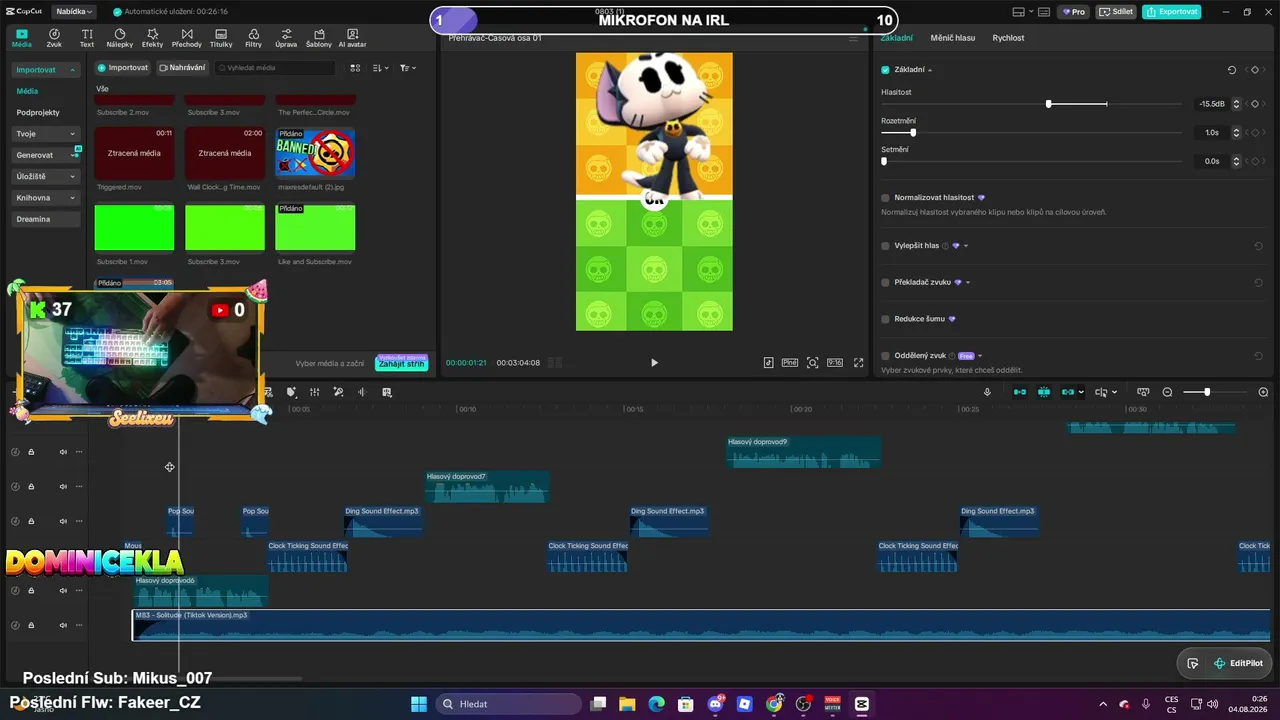Open the Úprava adjustment tab
Viewport: 1280px width, 720px height.
(x=286, y=38)
